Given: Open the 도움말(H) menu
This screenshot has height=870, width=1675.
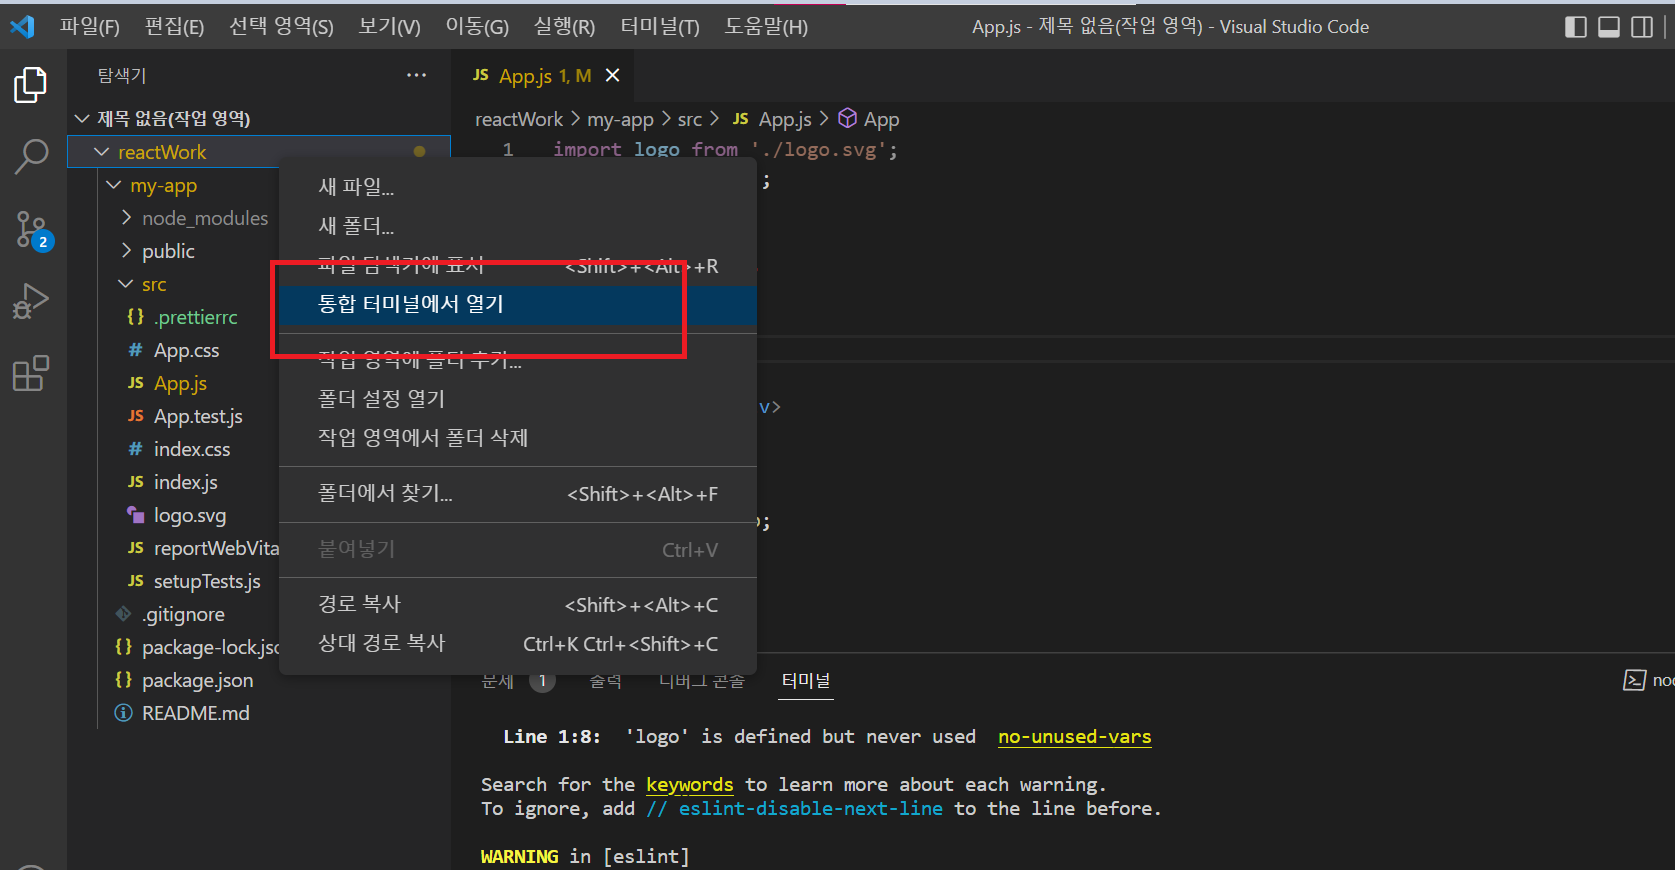Looking at the screenshot, I should point(766,27).
